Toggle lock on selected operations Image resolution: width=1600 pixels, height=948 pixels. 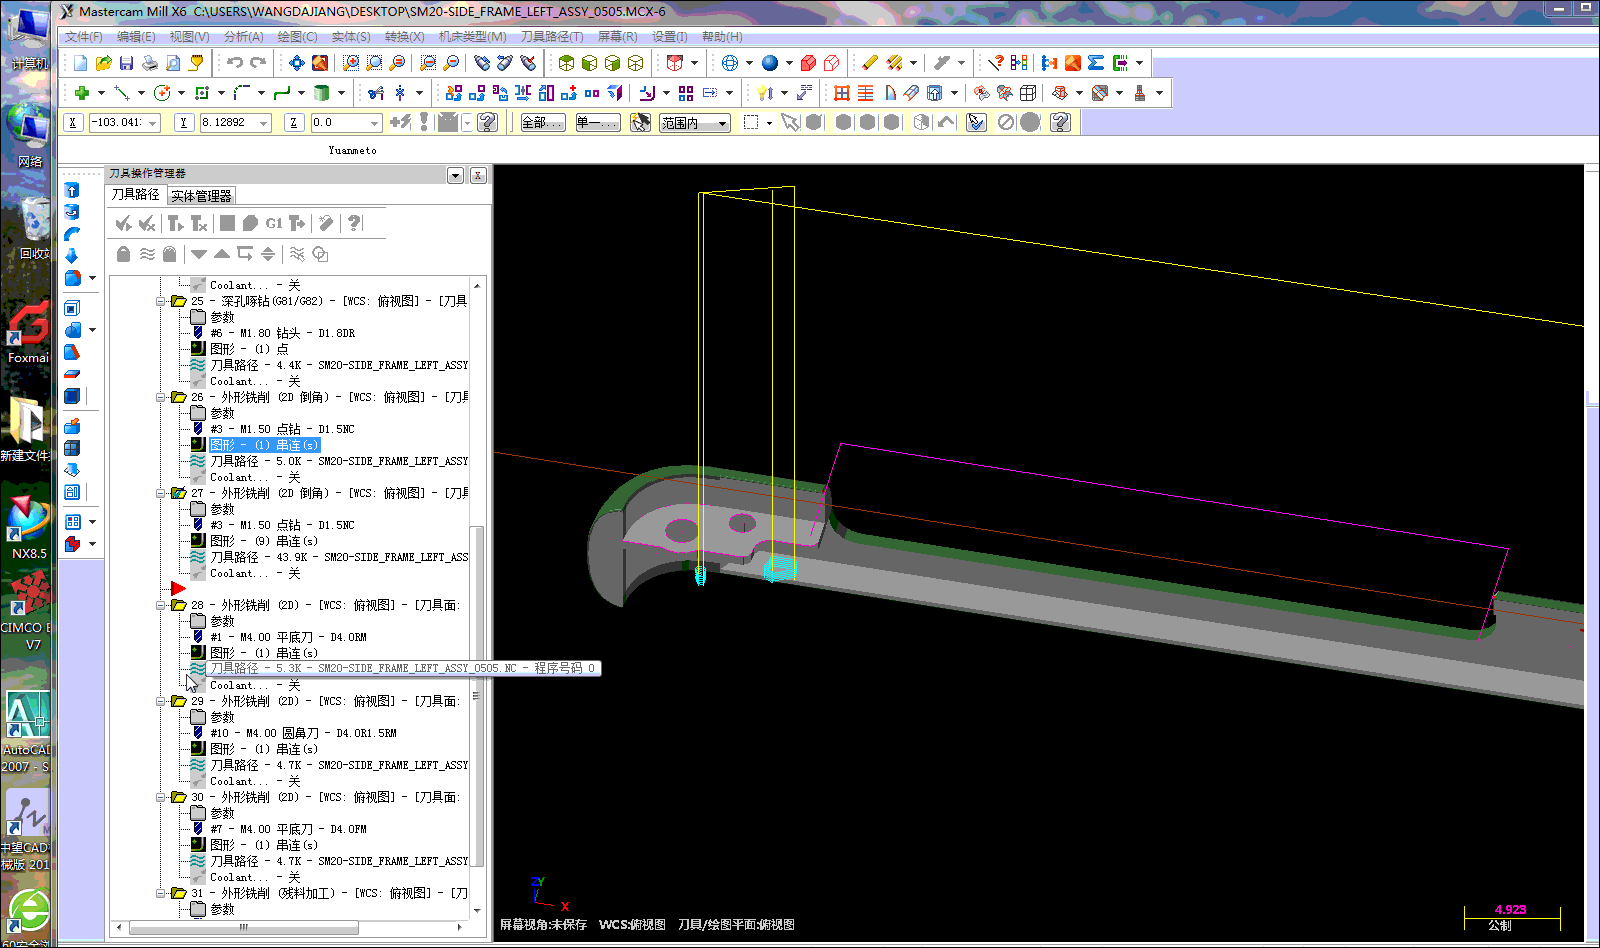click(x=123, y=254)
